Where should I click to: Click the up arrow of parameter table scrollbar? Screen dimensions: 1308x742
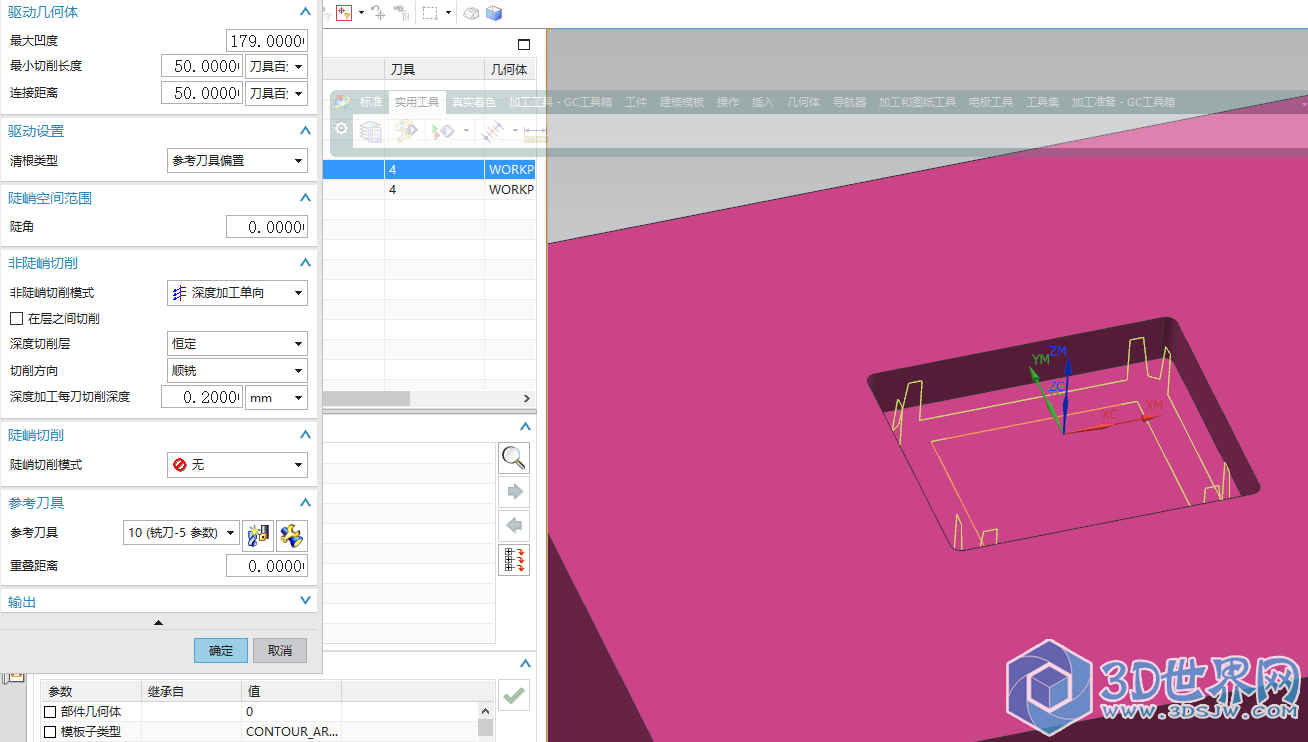tap(486, 710)
